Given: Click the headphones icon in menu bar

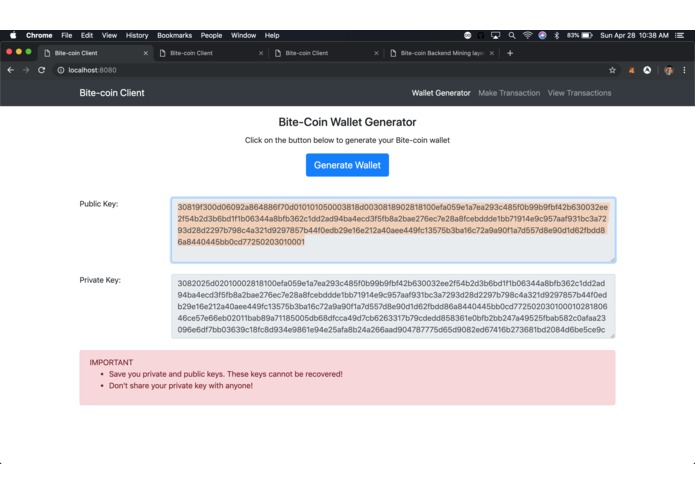Looking at the screenshot, I should [x=480, y=35].
